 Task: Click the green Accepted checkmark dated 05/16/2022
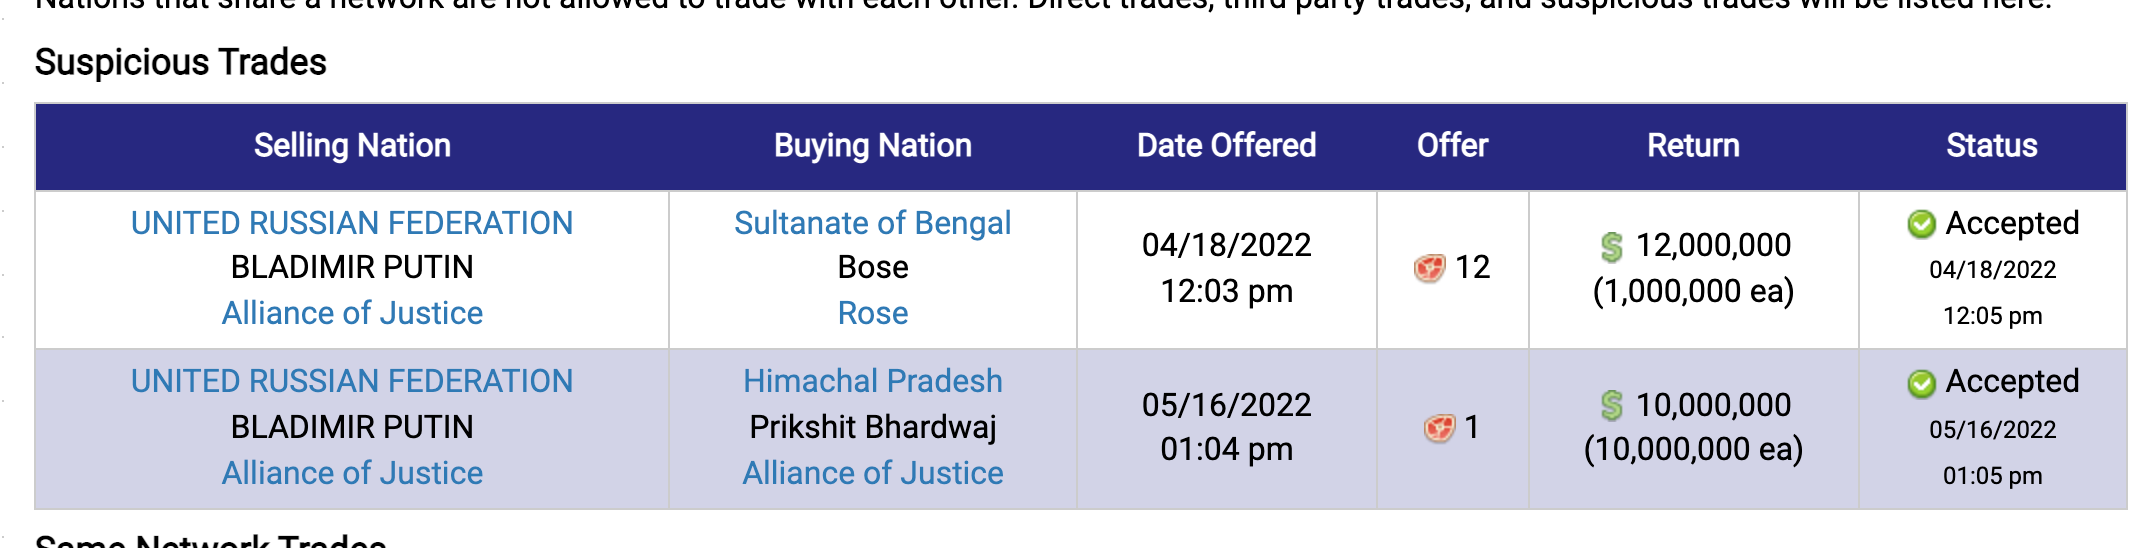1921,383
